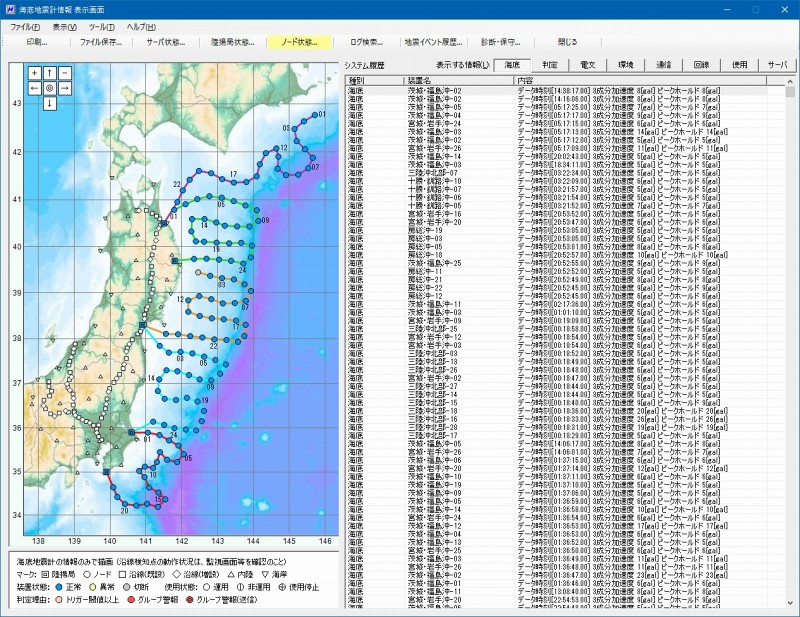Click the history list scrollbar down arrow
This screenshot has width=800, height=617.
790,602
